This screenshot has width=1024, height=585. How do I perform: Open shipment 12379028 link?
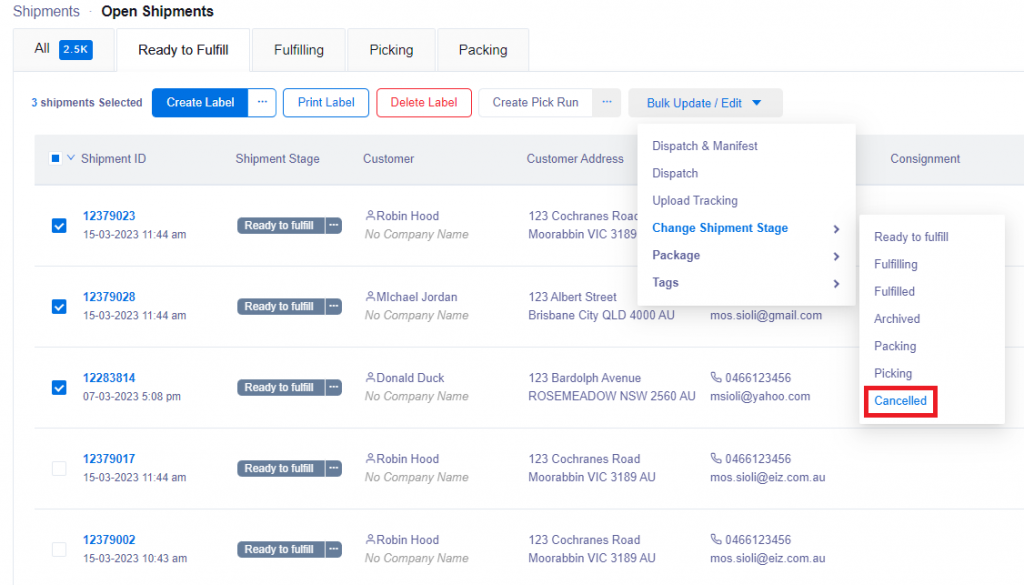click(x=109, y=296)
